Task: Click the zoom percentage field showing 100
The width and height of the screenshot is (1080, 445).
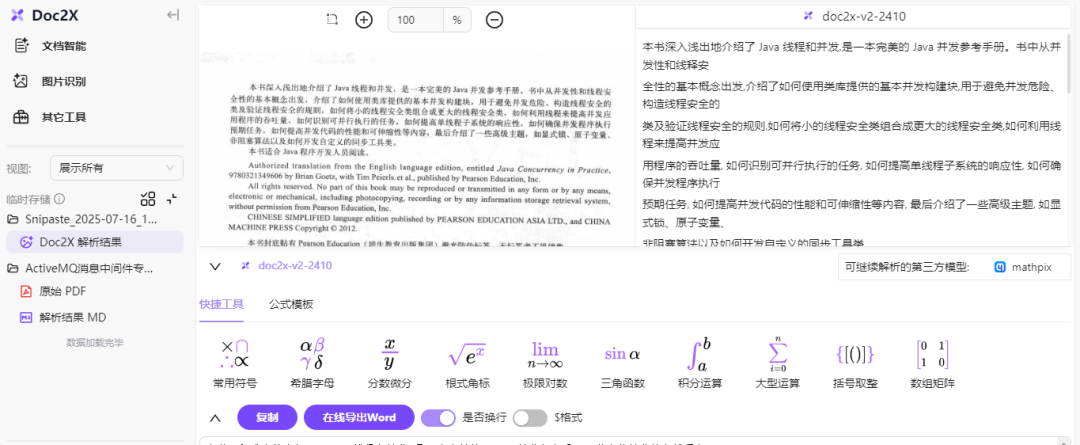Action: (416, 20)
